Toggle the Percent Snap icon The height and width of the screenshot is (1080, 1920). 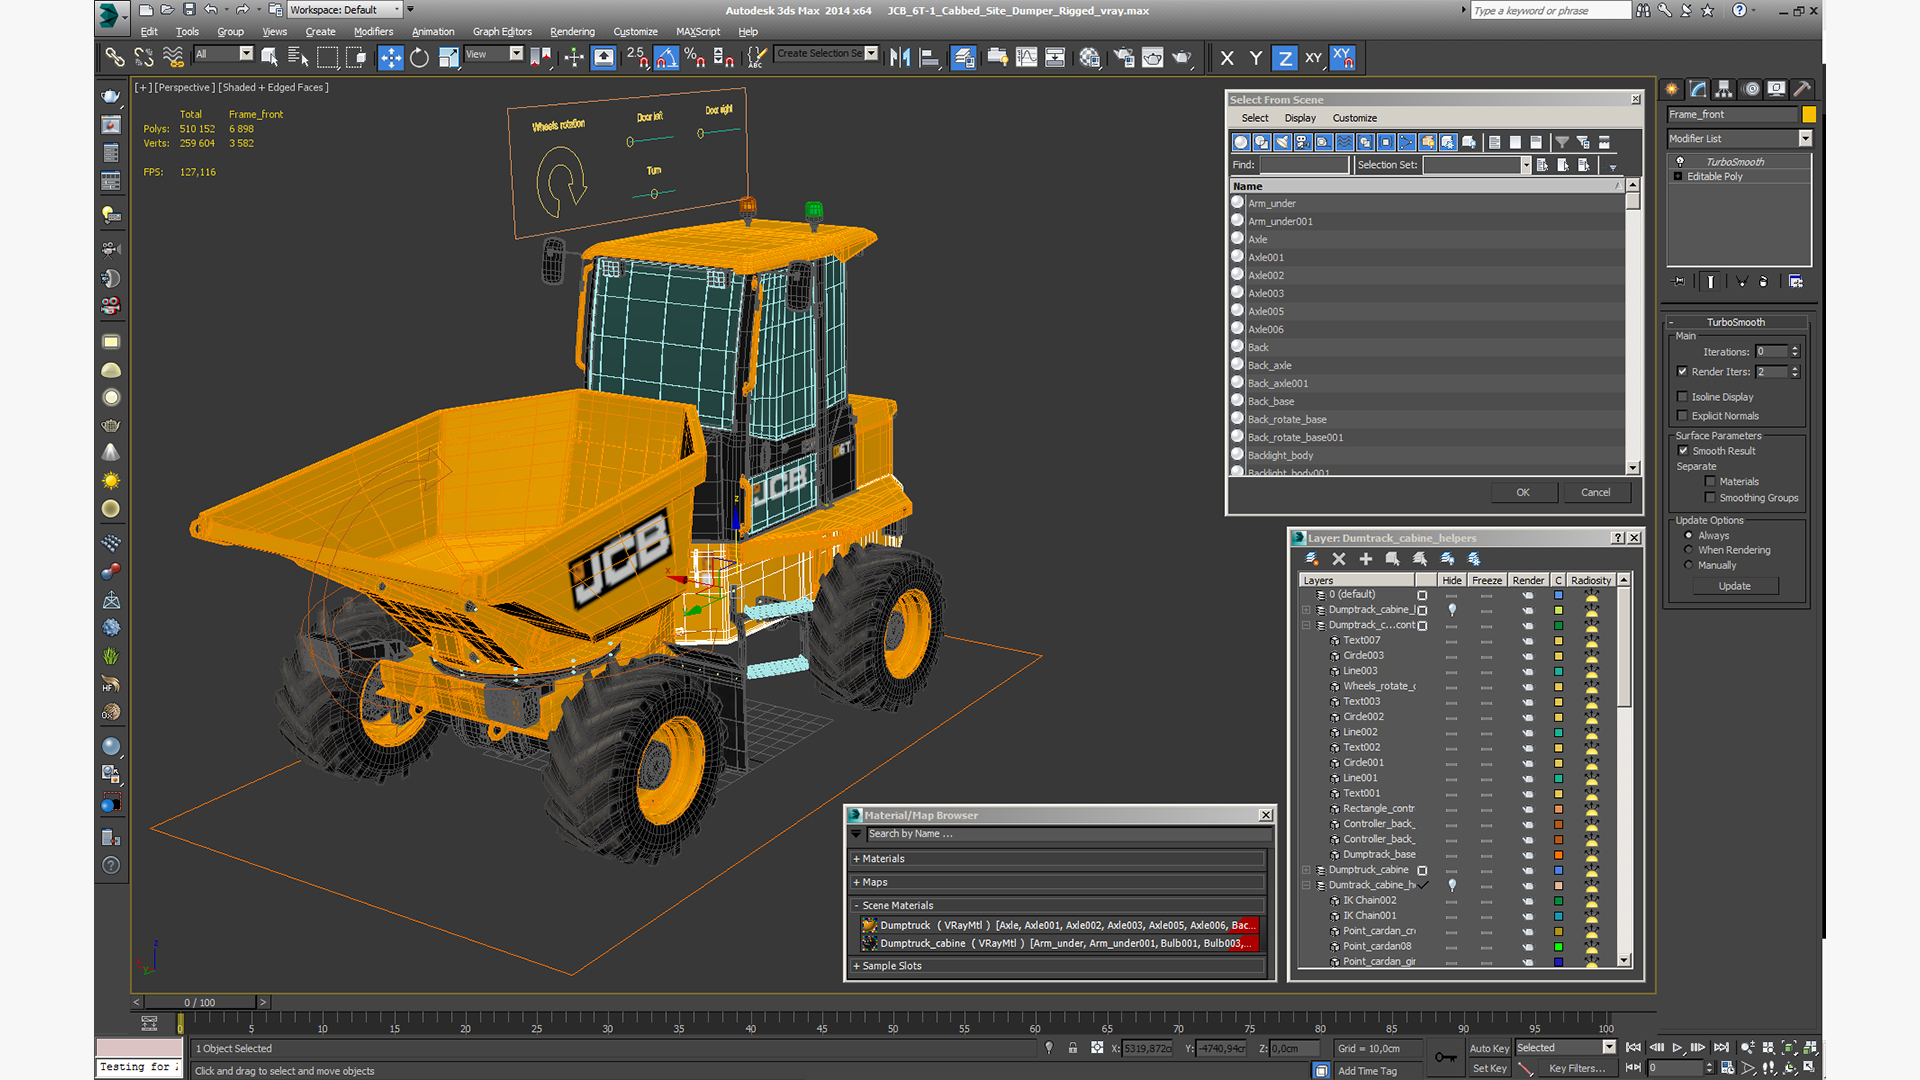click(x=695, y=58)
